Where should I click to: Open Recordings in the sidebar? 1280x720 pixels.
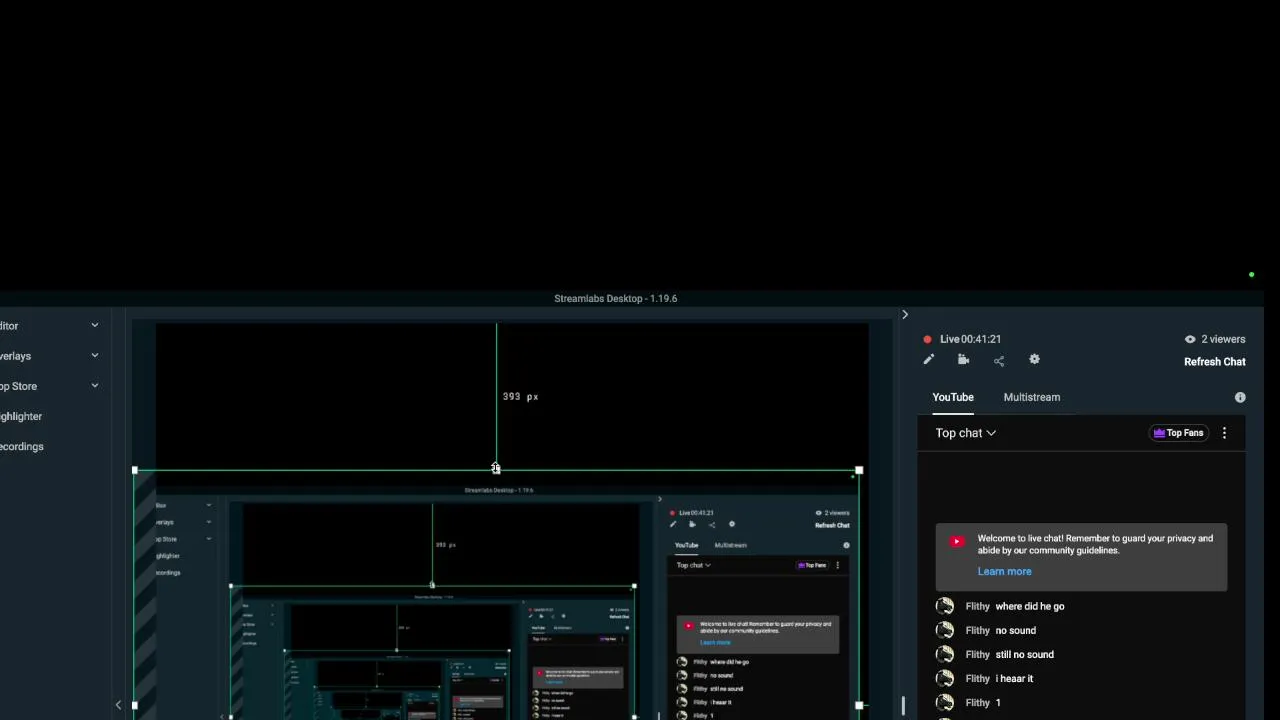pyautogui.click(x=21, y=446)
